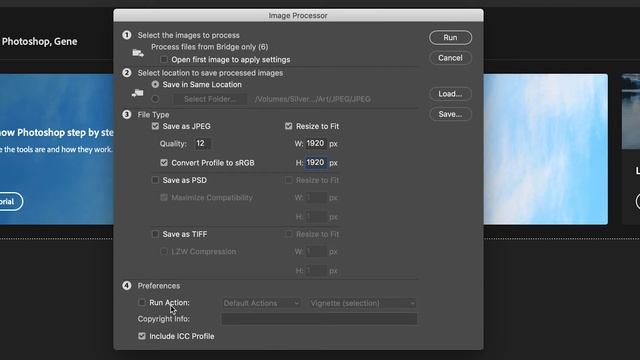Choose the Select Folder radio option

(x=155, y=99)
